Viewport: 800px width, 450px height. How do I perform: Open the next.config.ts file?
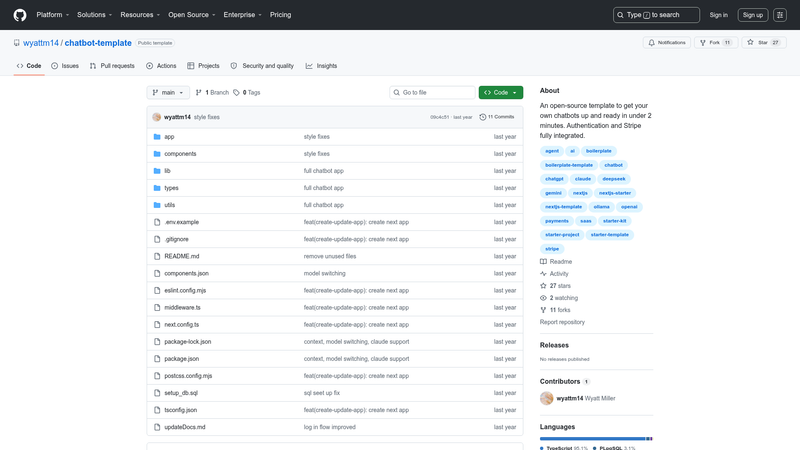[182, 324]
